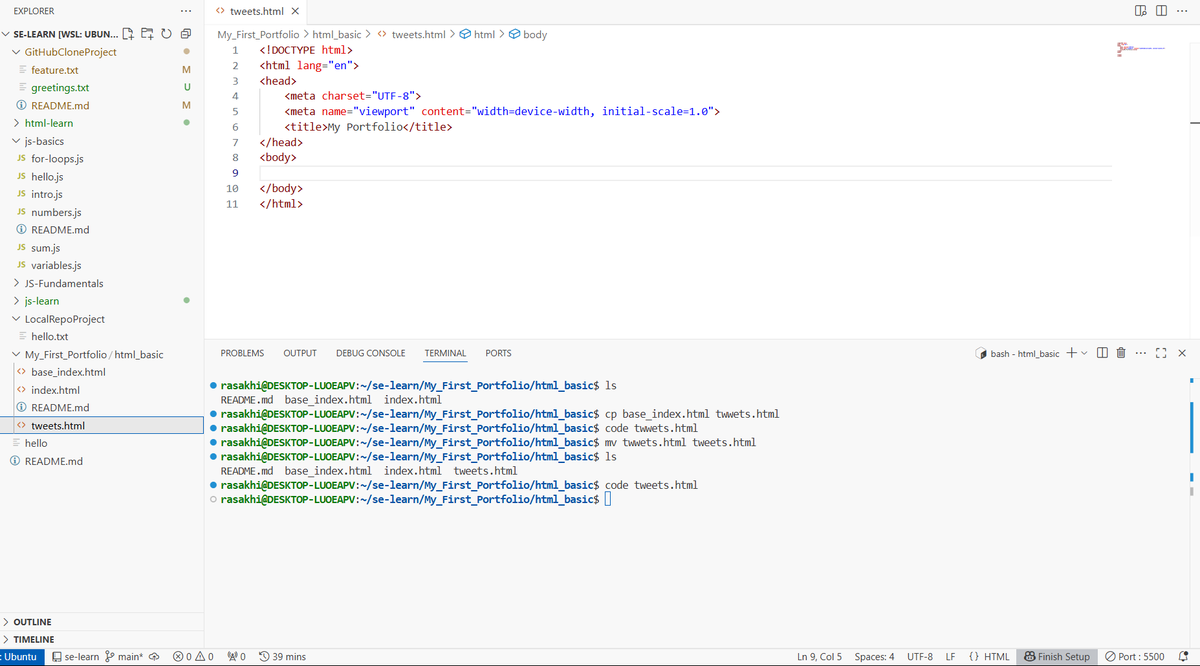
Task: Click Port : 5500 live server status
Action: tap(1135, 657)
